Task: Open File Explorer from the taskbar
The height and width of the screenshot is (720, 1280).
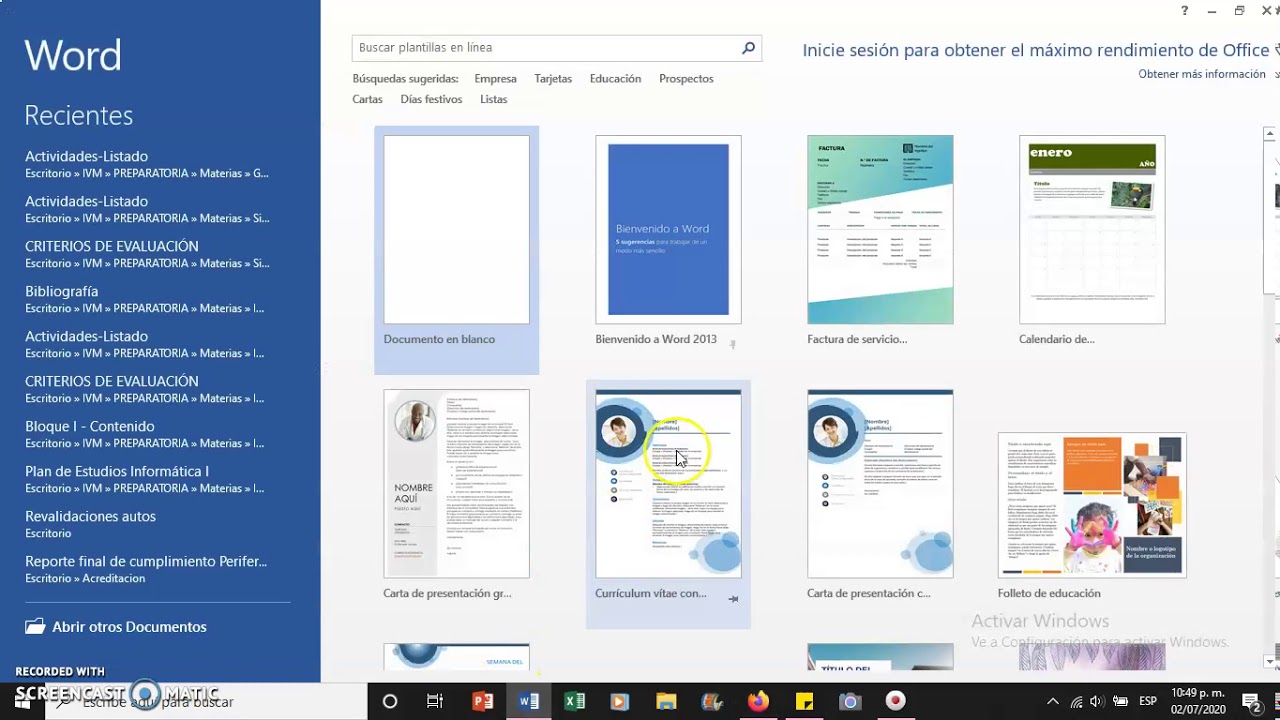Action: click(x=666, y=702)
